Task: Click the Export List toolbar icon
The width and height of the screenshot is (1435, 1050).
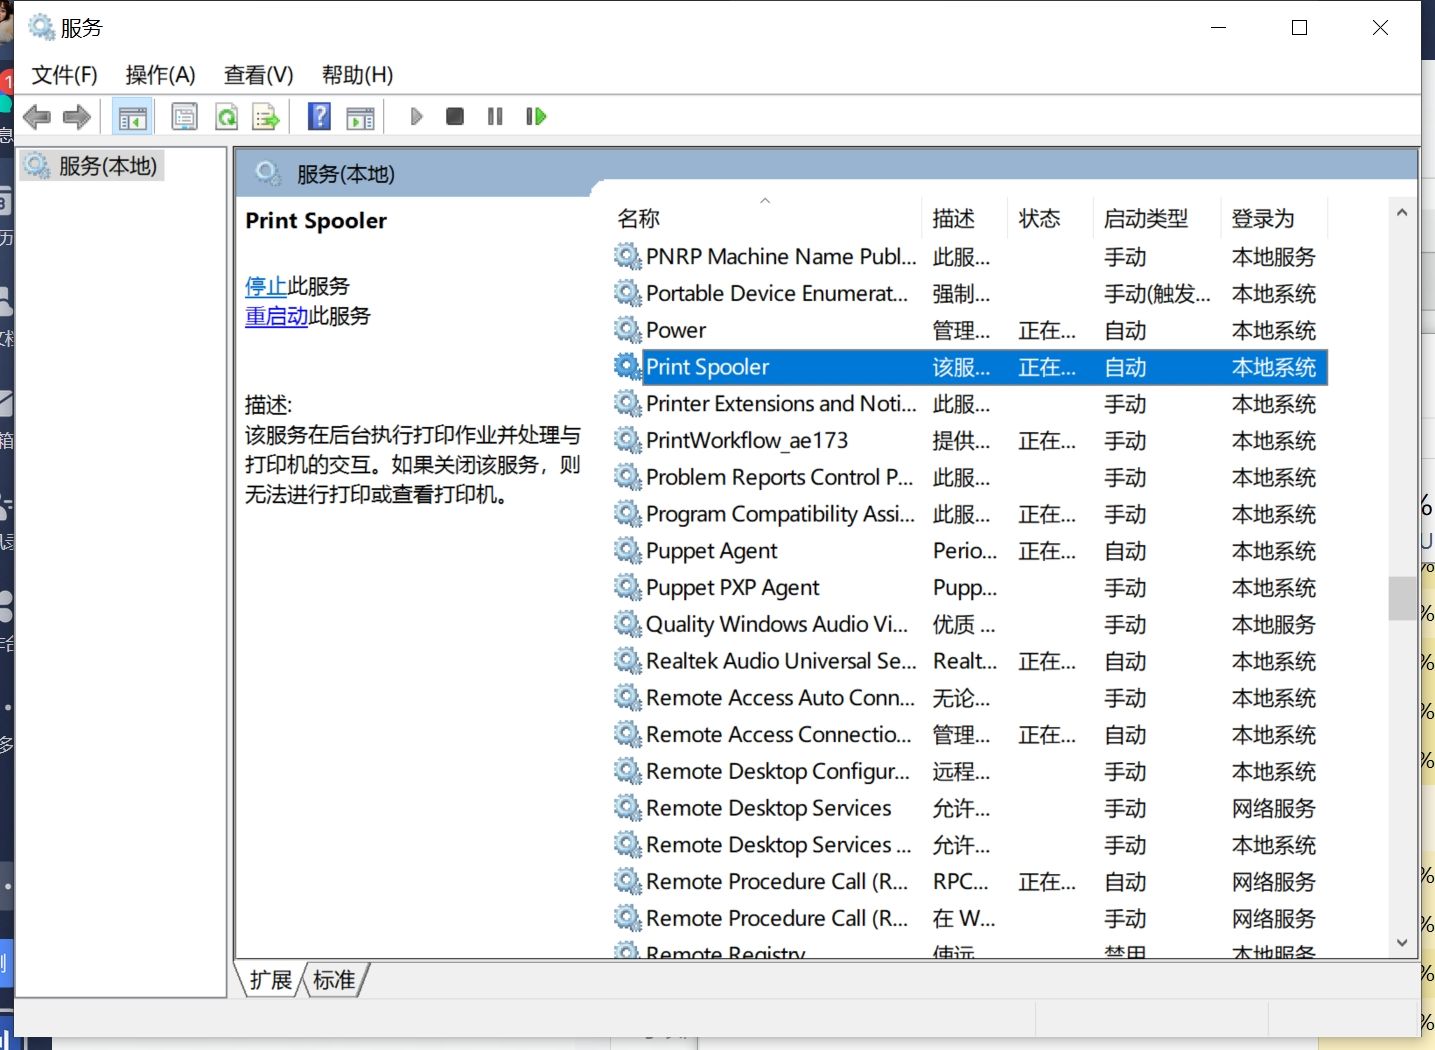Action: pos(266,117)
